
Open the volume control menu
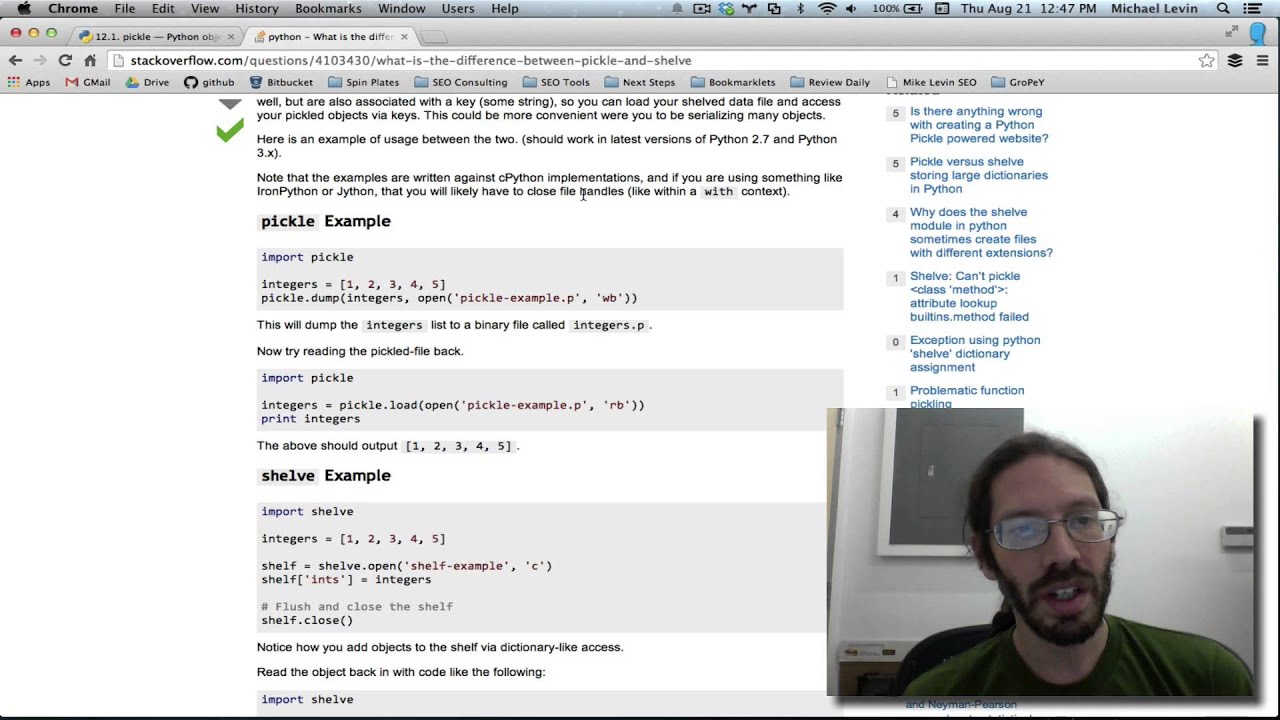pyautogui.click(x=851, y=8)
